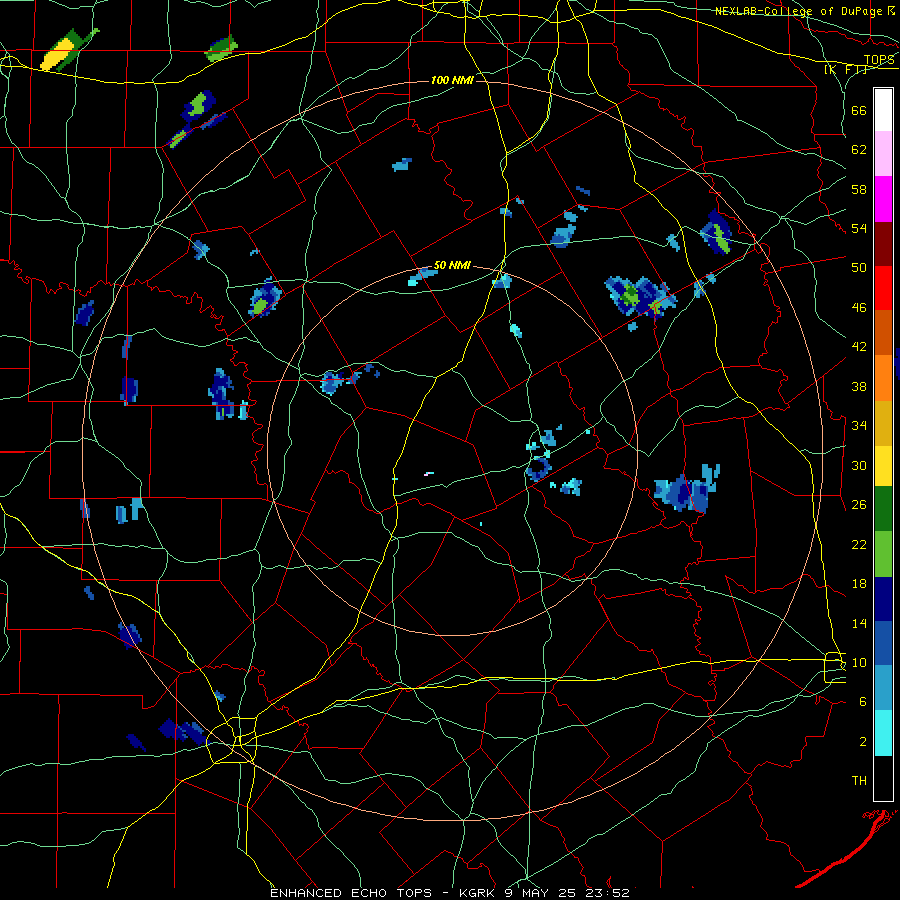
Task: Click the dark red swatch in the scale
Action: pyautogui.click(x=883, y=244)
